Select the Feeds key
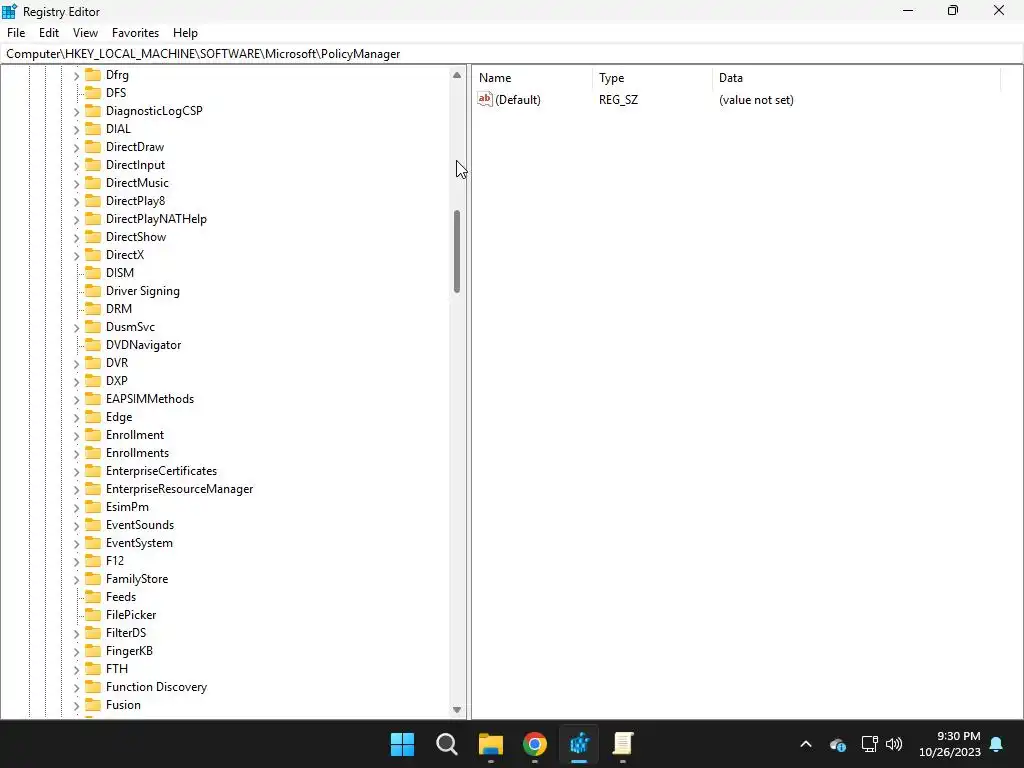1024x768 pixels. pos(121,596)
